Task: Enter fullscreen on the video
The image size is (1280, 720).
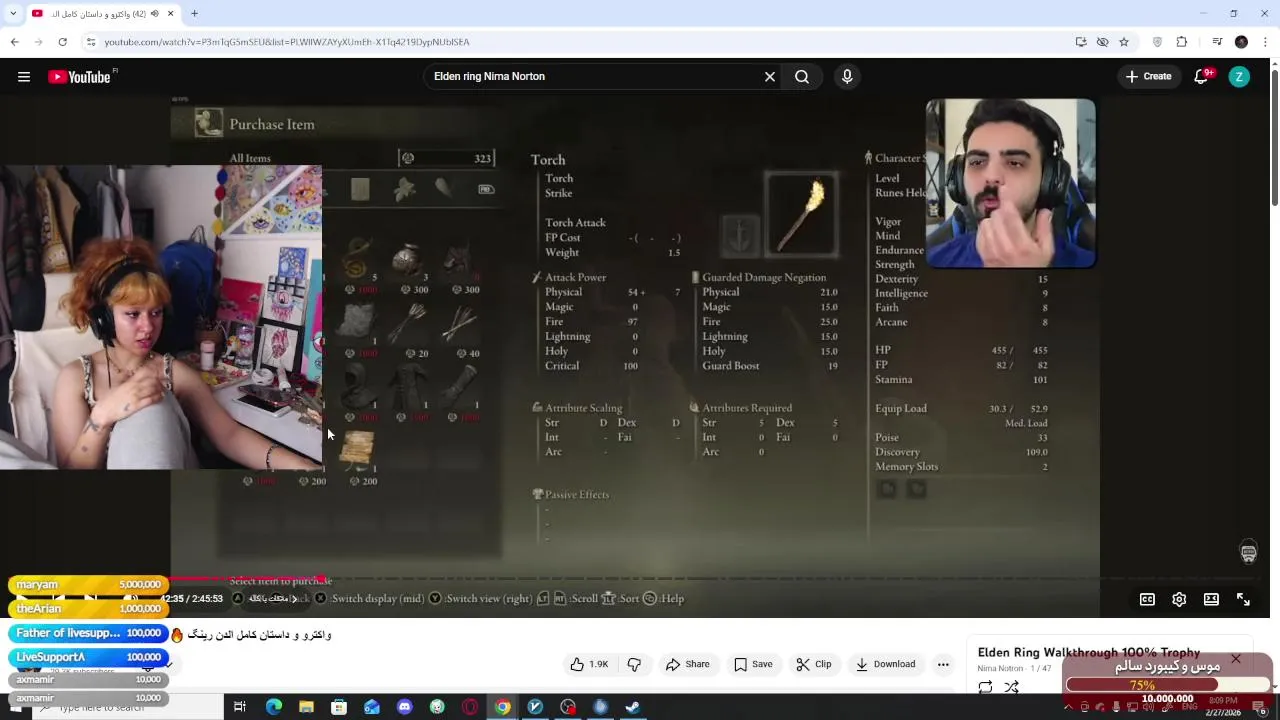Action: (1243, 599)
